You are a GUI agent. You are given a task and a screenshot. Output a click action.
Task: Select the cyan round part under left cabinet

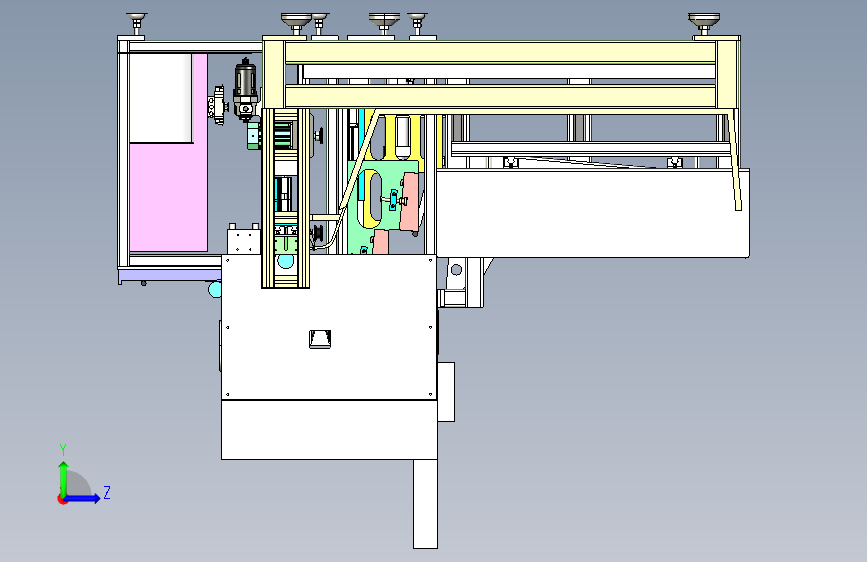coord(215,289)
